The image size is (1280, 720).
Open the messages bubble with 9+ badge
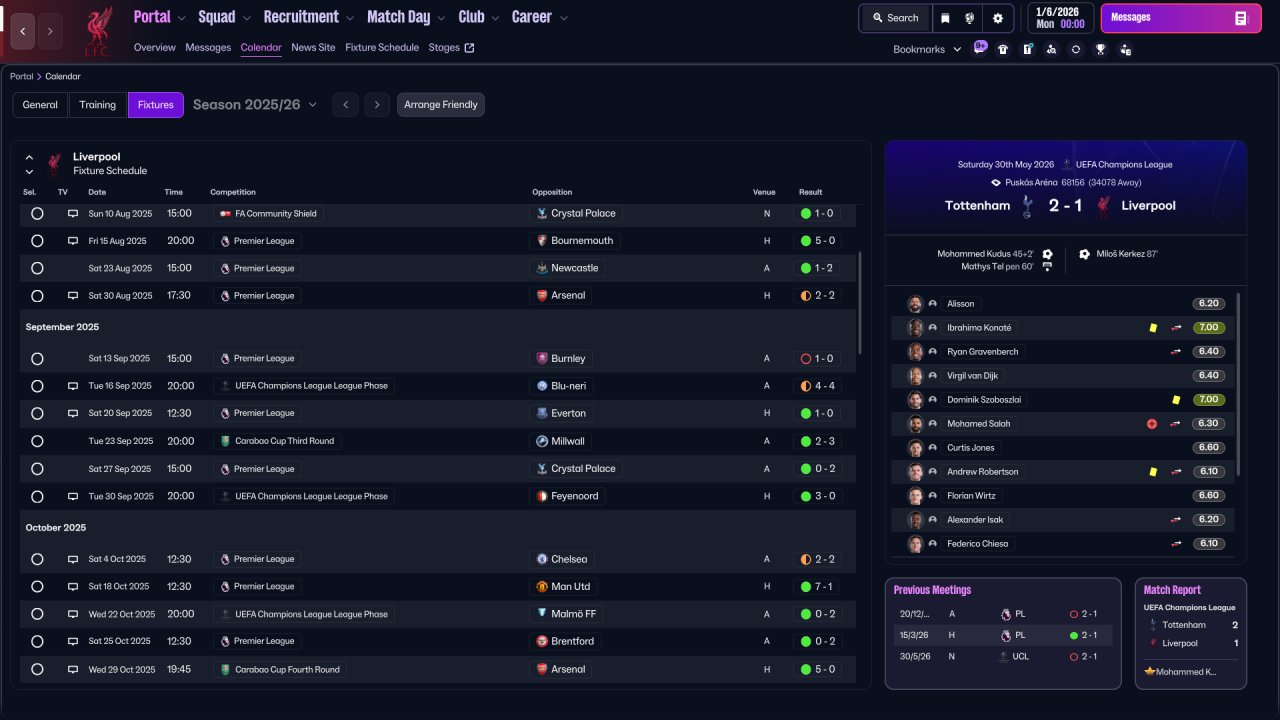click(979, 48)
